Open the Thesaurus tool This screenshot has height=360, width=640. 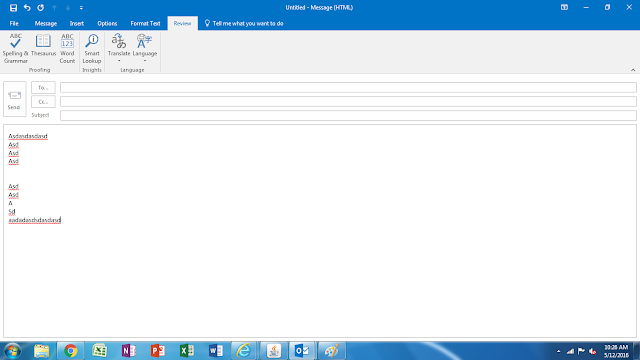coord(43,45)
